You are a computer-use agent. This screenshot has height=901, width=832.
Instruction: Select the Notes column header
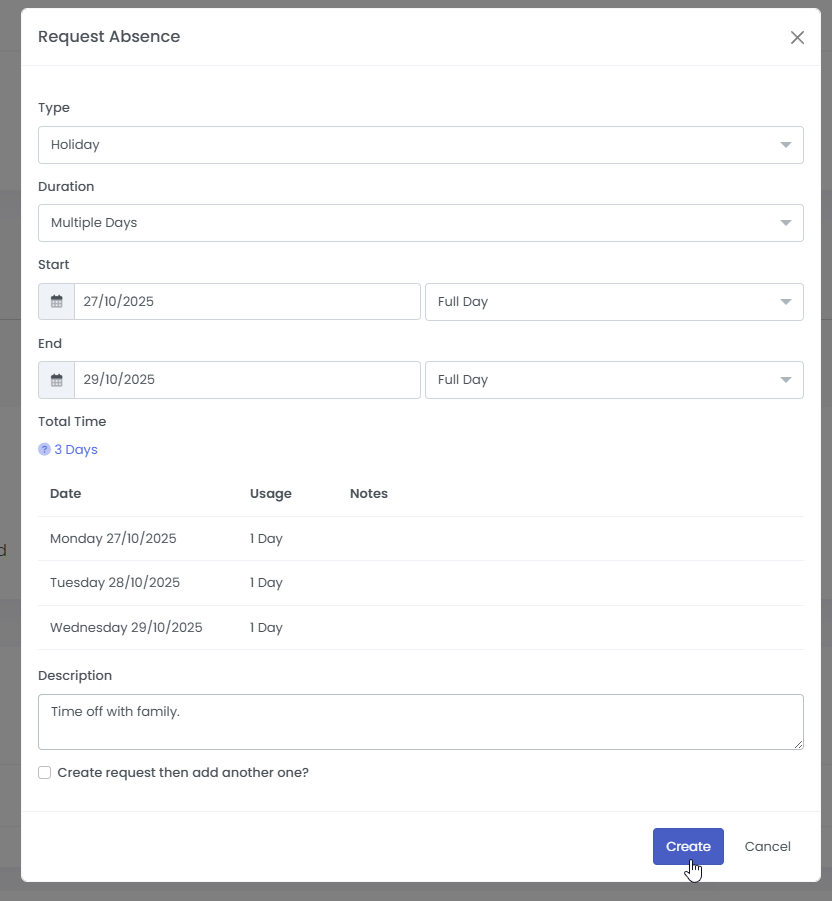[x=369, y=493]
